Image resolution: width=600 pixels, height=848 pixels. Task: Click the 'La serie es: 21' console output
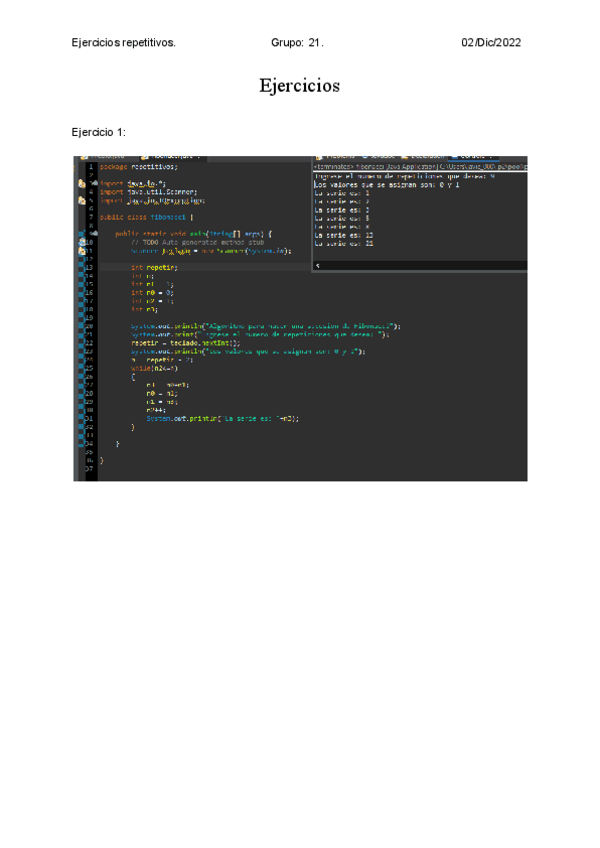(x=344, y=243)
